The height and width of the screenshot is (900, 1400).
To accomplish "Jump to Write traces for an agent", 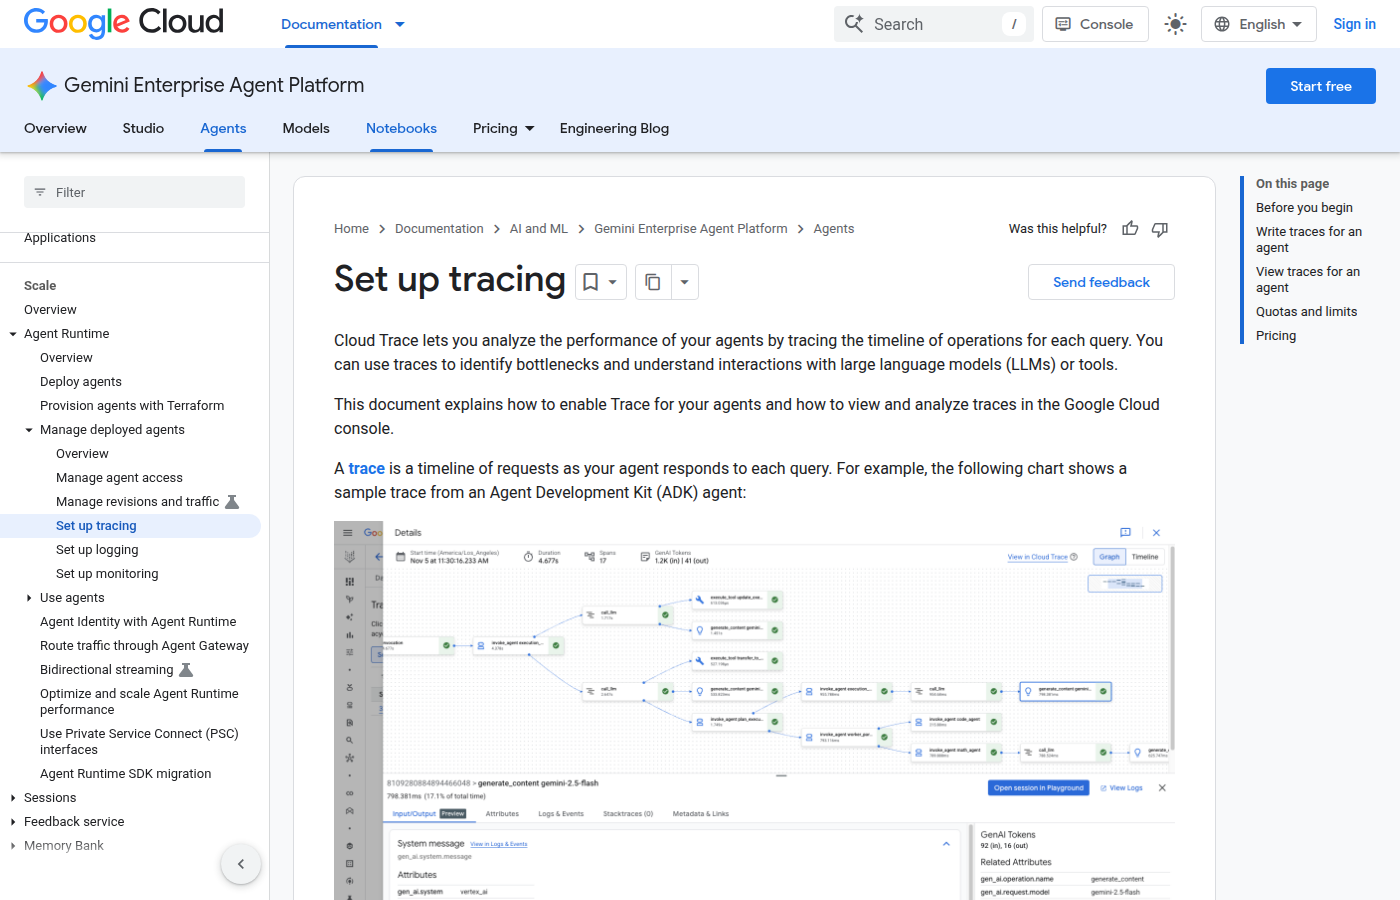I will coord(1309,240).
